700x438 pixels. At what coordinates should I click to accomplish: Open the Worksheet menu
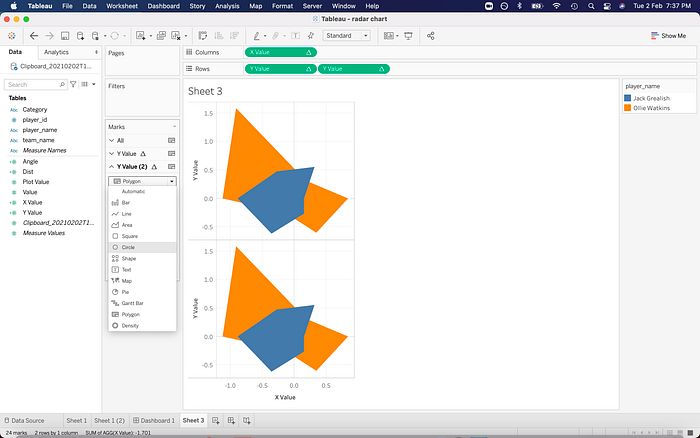tap(122, 6)
